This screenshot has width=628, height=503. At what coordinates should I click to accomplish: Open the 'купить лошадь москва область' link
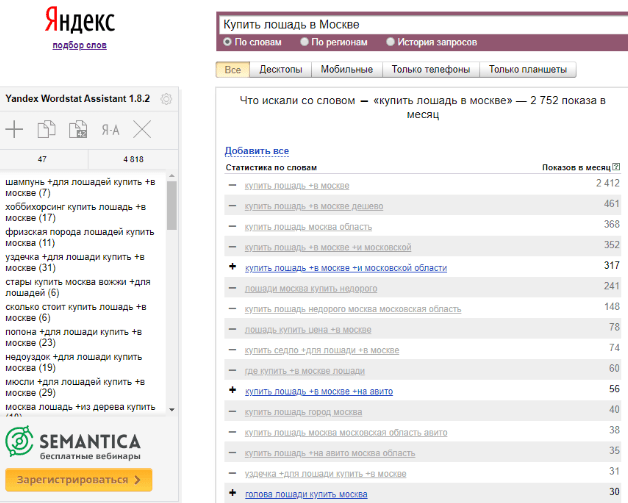308,227
